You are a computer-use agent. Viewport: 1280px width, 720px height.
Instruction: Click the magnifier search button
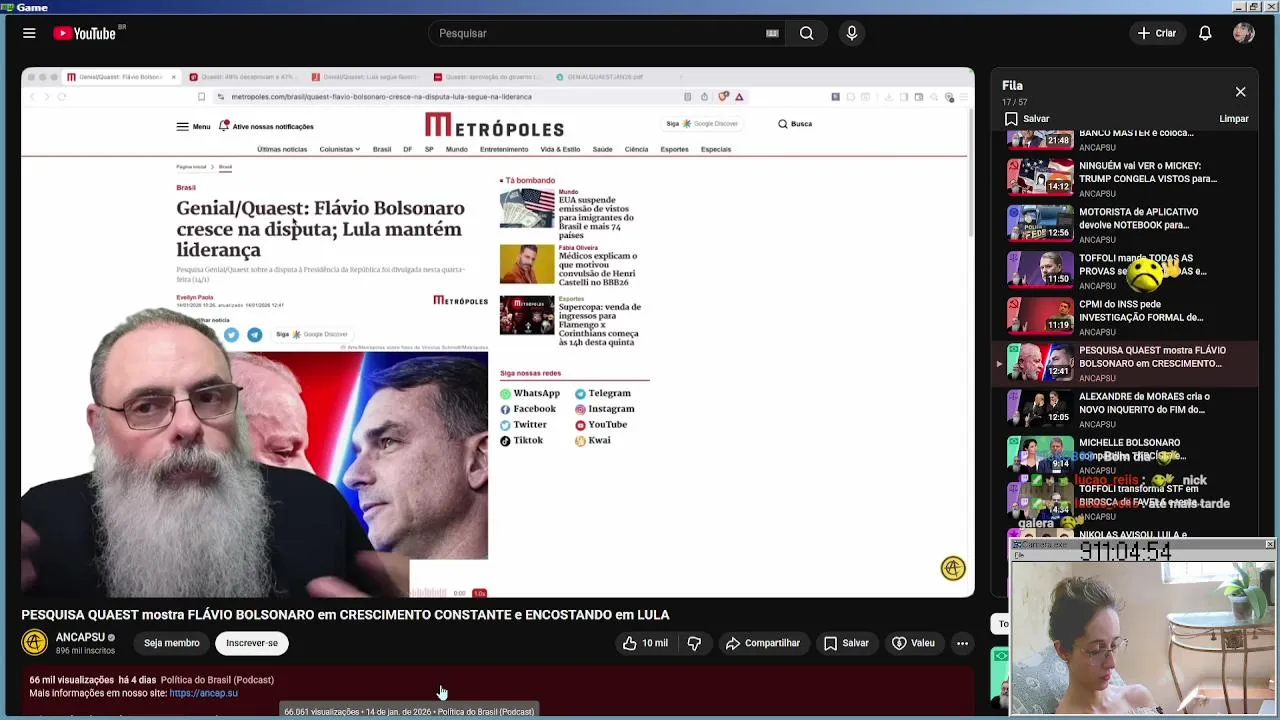pos(806,33)
